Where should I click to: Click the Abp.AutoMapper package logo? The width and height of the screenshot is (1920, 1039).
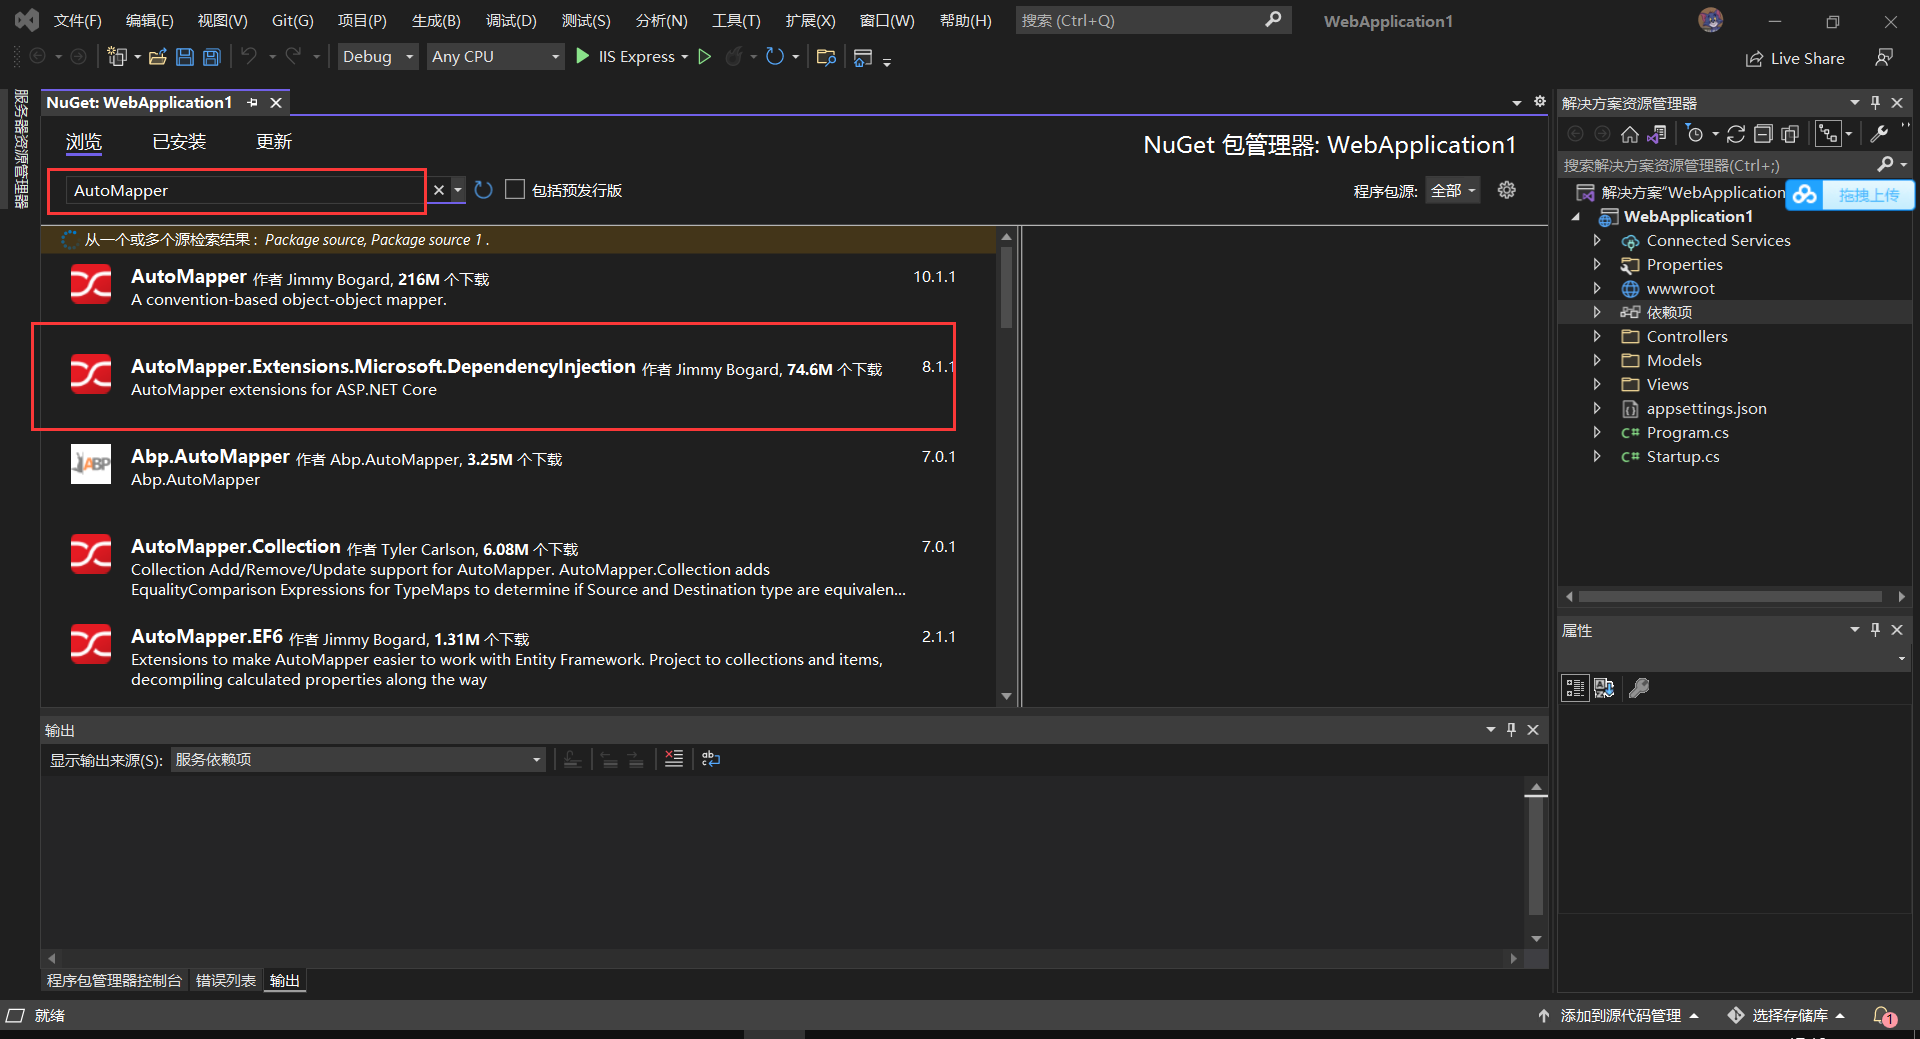91,464
